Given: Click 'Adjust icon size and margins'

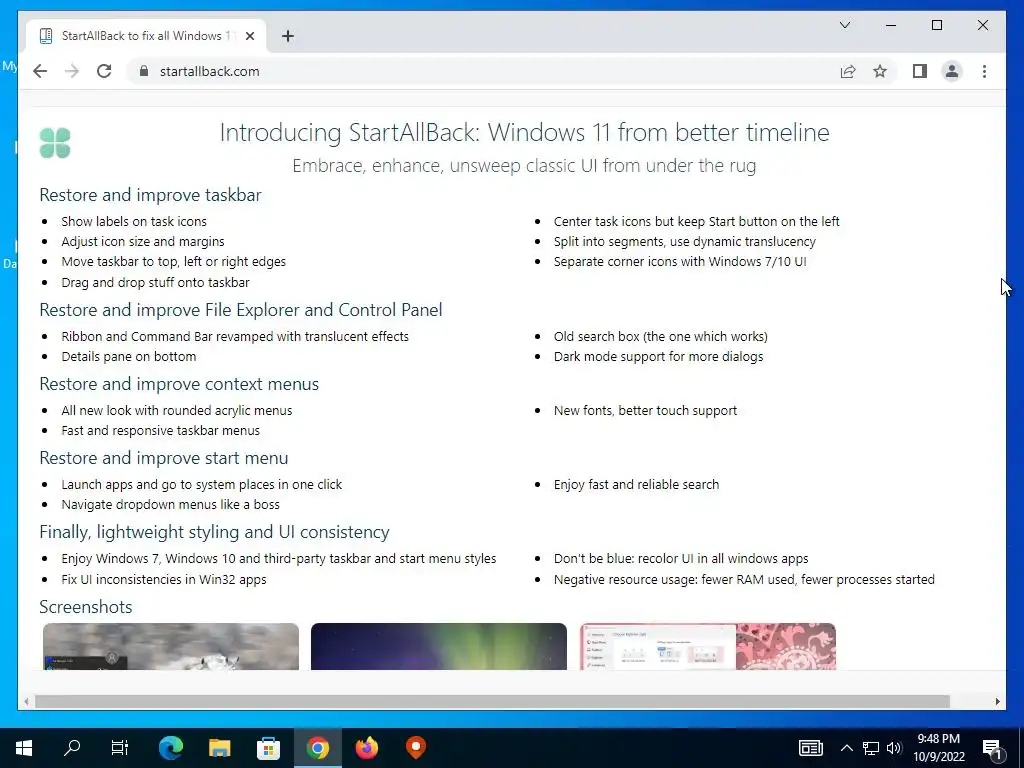Looking at the screenshot, I should 142,242.
